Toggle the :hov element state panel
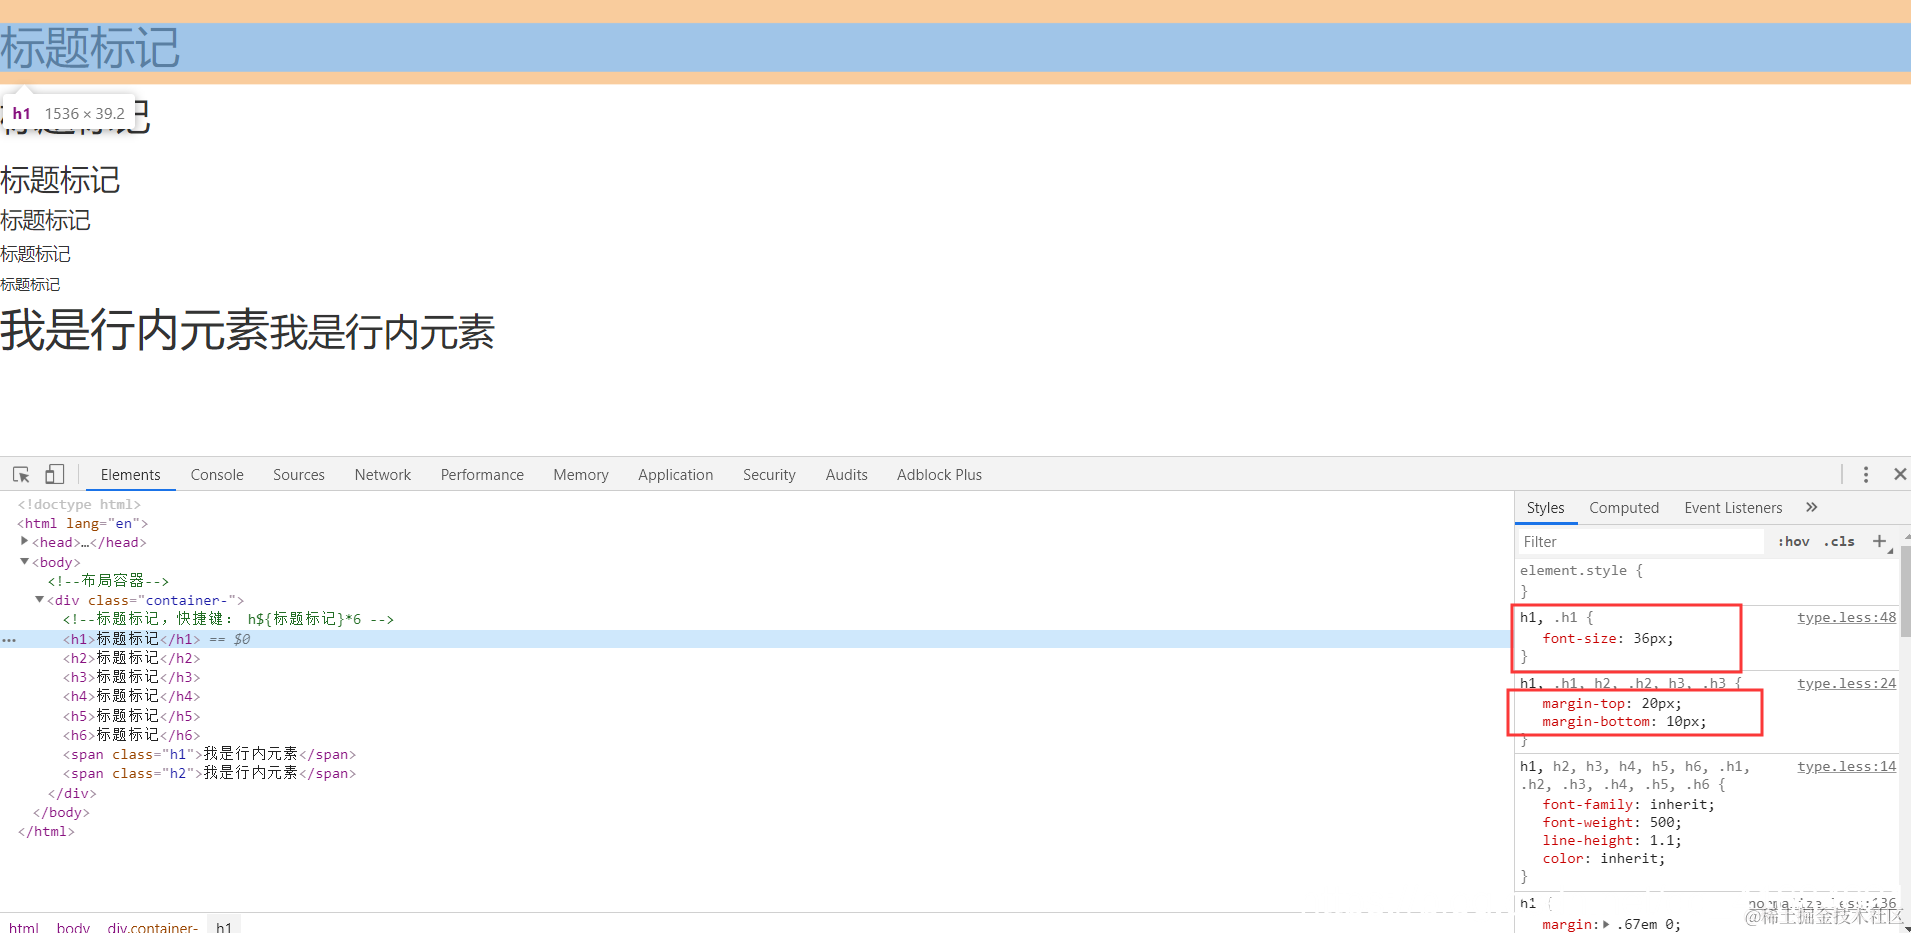 click(1793, 541)
